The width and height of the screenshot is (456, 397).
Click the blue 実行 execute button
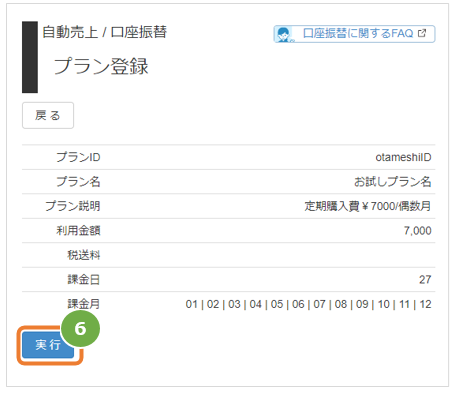click(x=48, y=345)
